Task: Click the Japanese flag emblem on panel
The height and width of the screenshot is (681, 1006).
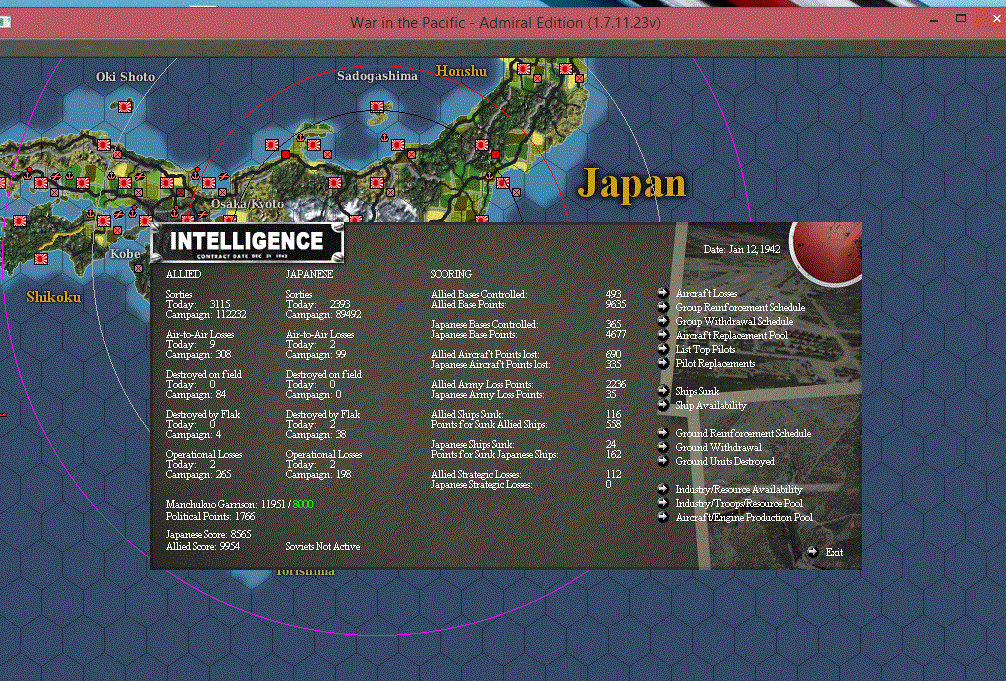Action: coord(826,252)
